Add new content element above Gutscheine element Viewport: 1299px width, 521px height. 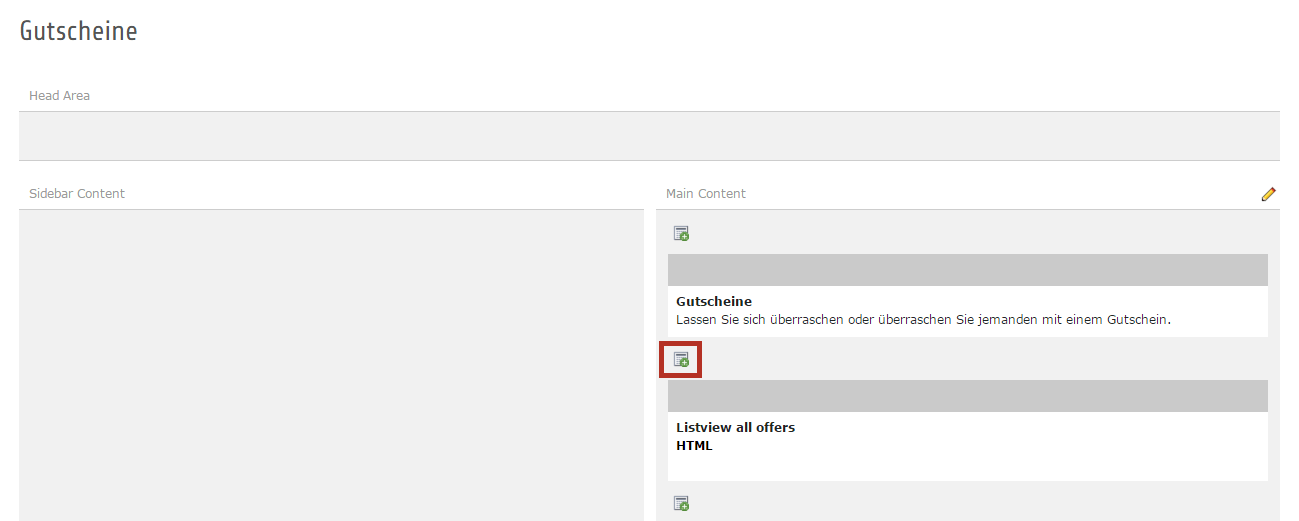click(681, 234)
